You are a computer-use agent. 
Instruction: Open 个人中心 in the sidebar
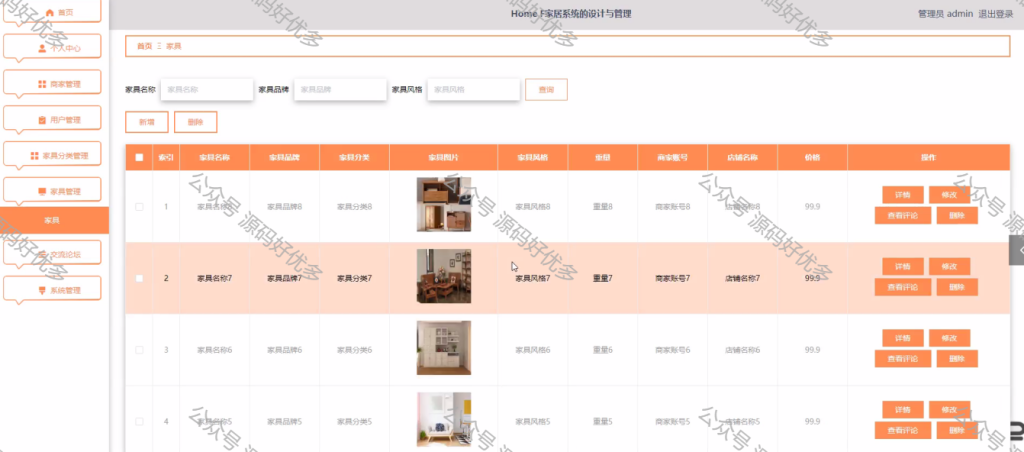point(52,47)
